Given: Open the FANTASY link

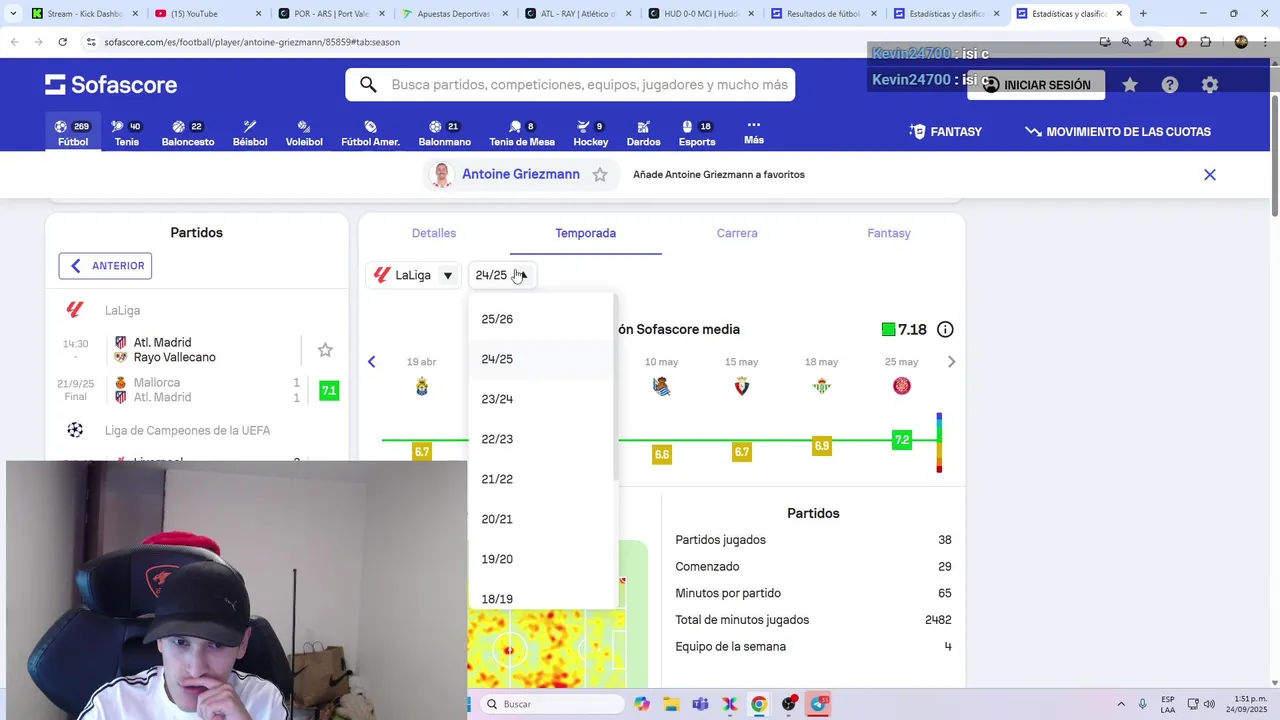Looking at the screenshot, I should pyautogui.click(x=946, y=132).
